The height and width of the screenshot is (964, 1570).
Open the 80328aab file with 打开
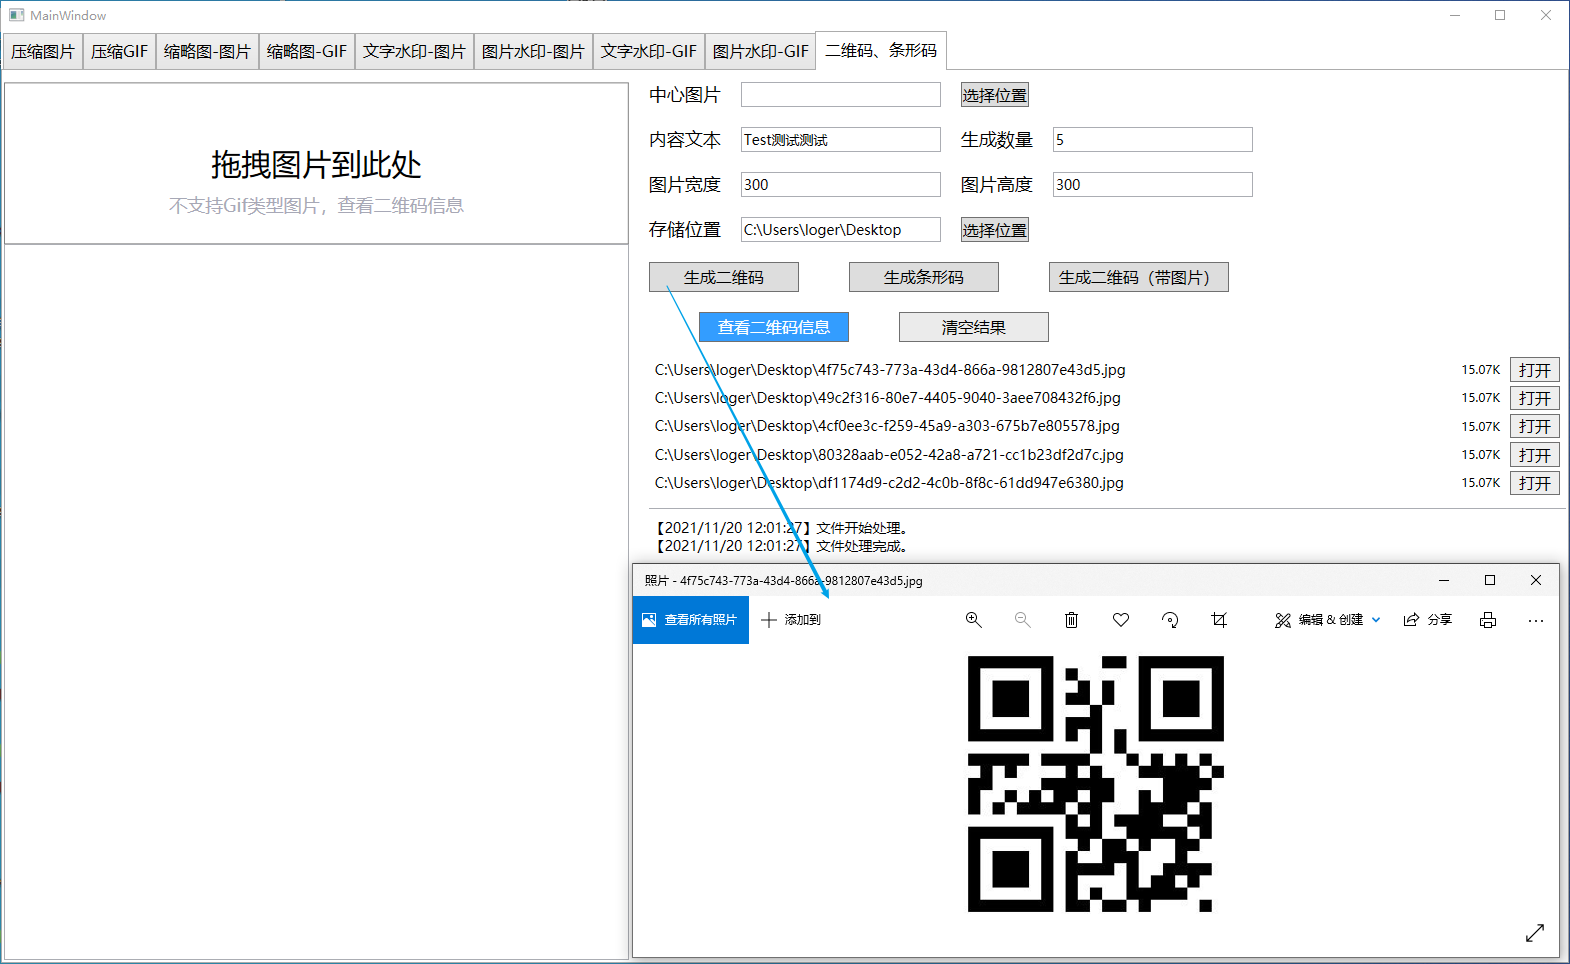pos(1535,455)
